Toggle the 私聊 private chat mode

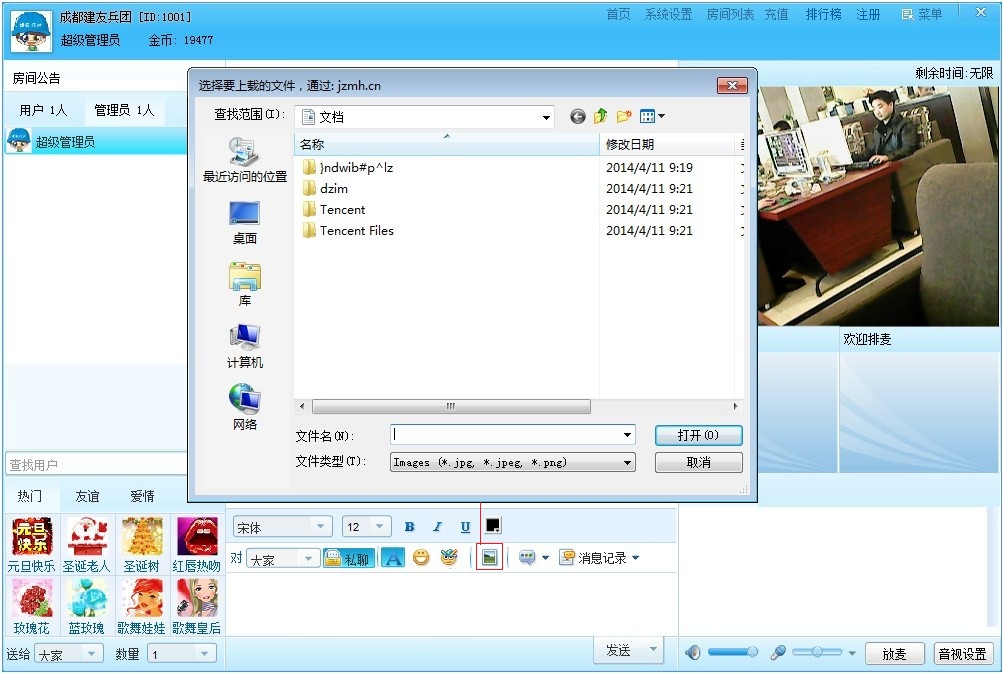348,558
